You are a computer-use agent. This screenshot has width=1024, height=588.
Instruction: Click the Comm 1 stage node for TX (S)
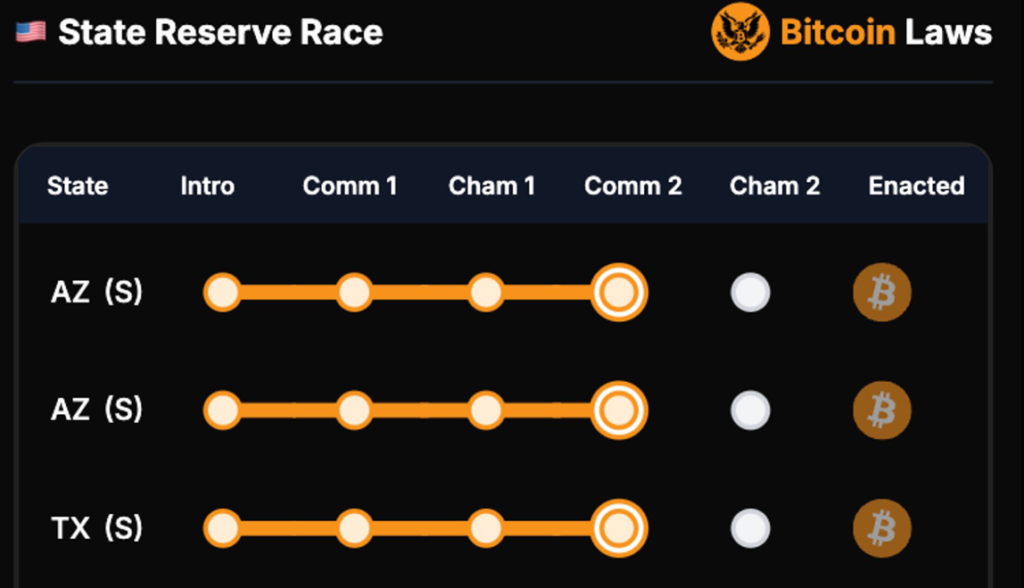(x=355, y=528)
